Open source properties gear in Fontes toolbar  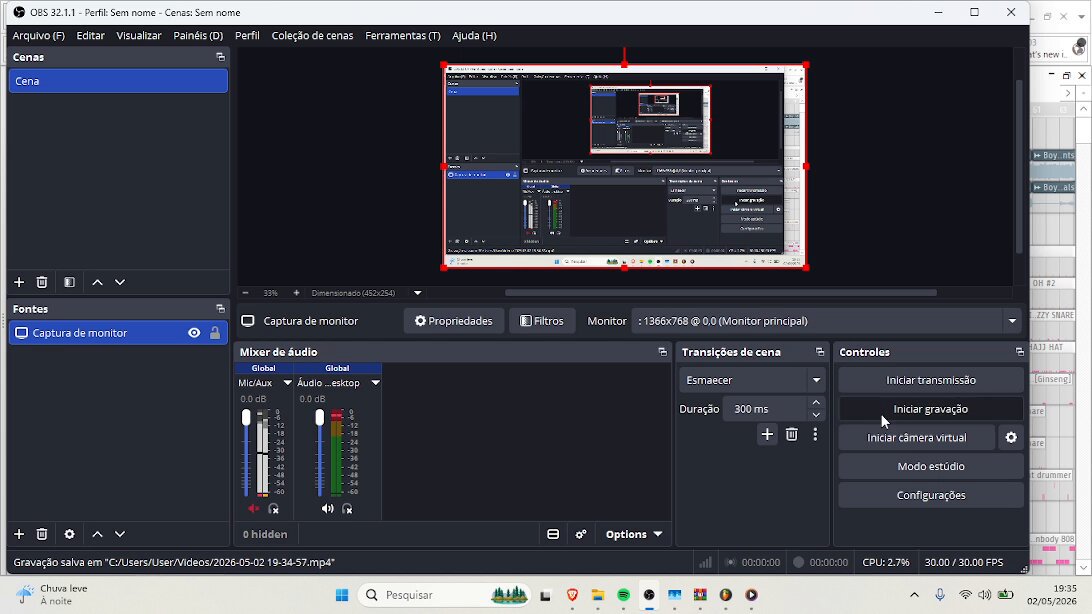[x=69, y=534]
